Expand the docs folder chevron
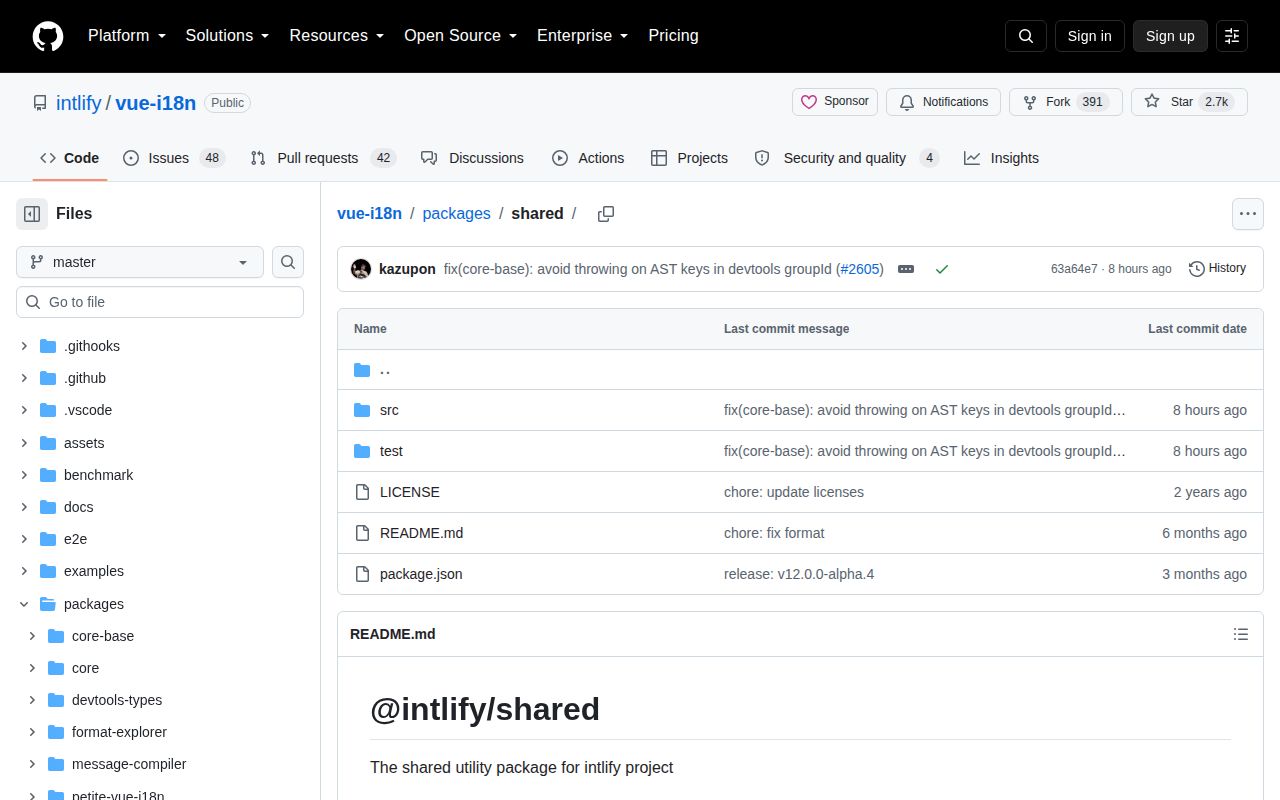Viewport: 1280px width, 800px height. pyautogui.click(x=24, y=507)
